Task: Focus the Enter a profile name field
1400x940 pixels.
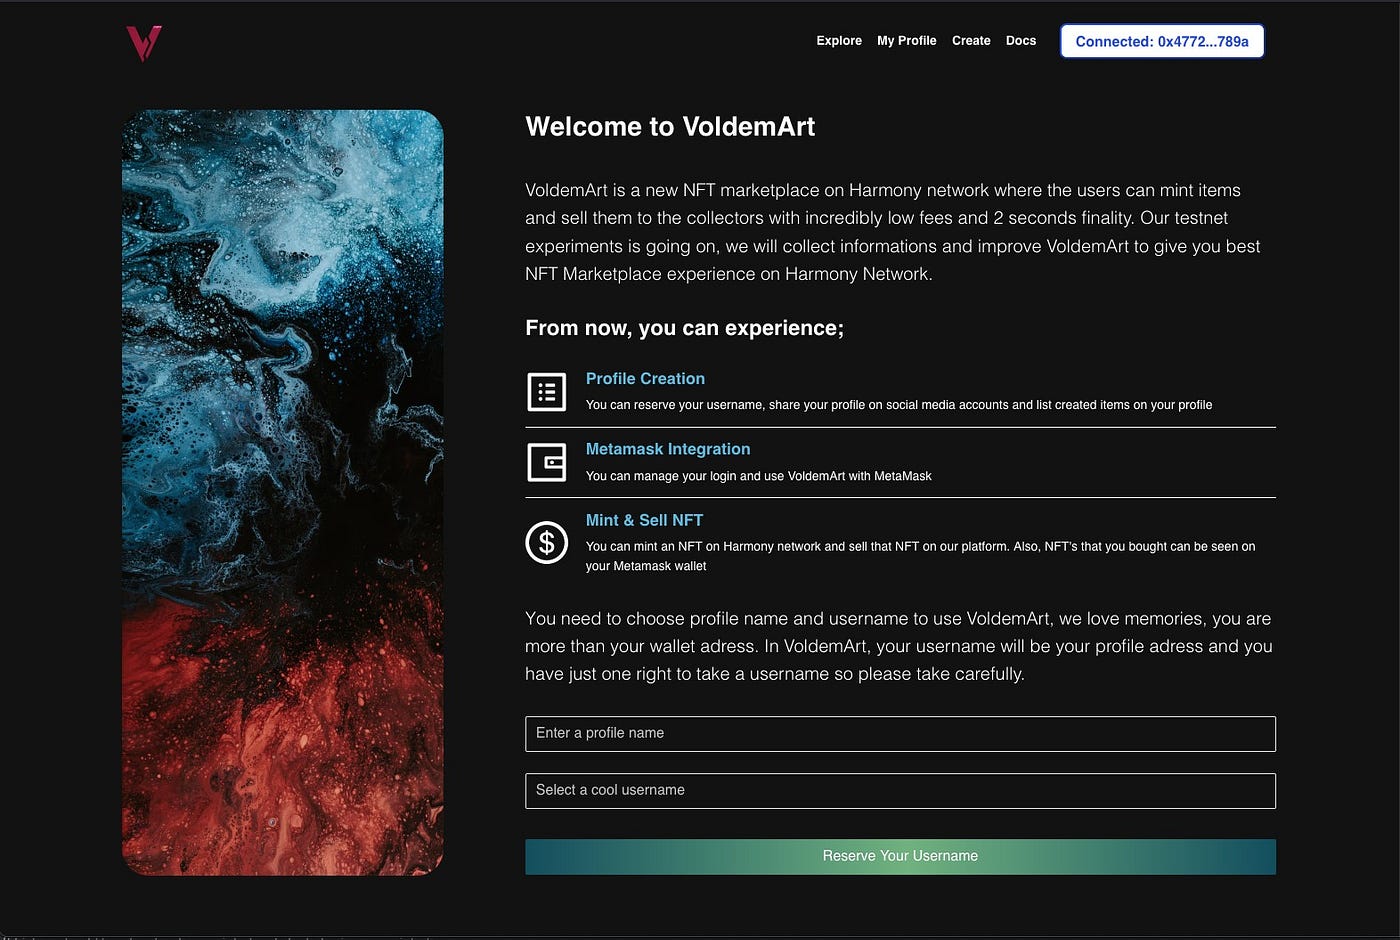Action: (x=900, y=734)
